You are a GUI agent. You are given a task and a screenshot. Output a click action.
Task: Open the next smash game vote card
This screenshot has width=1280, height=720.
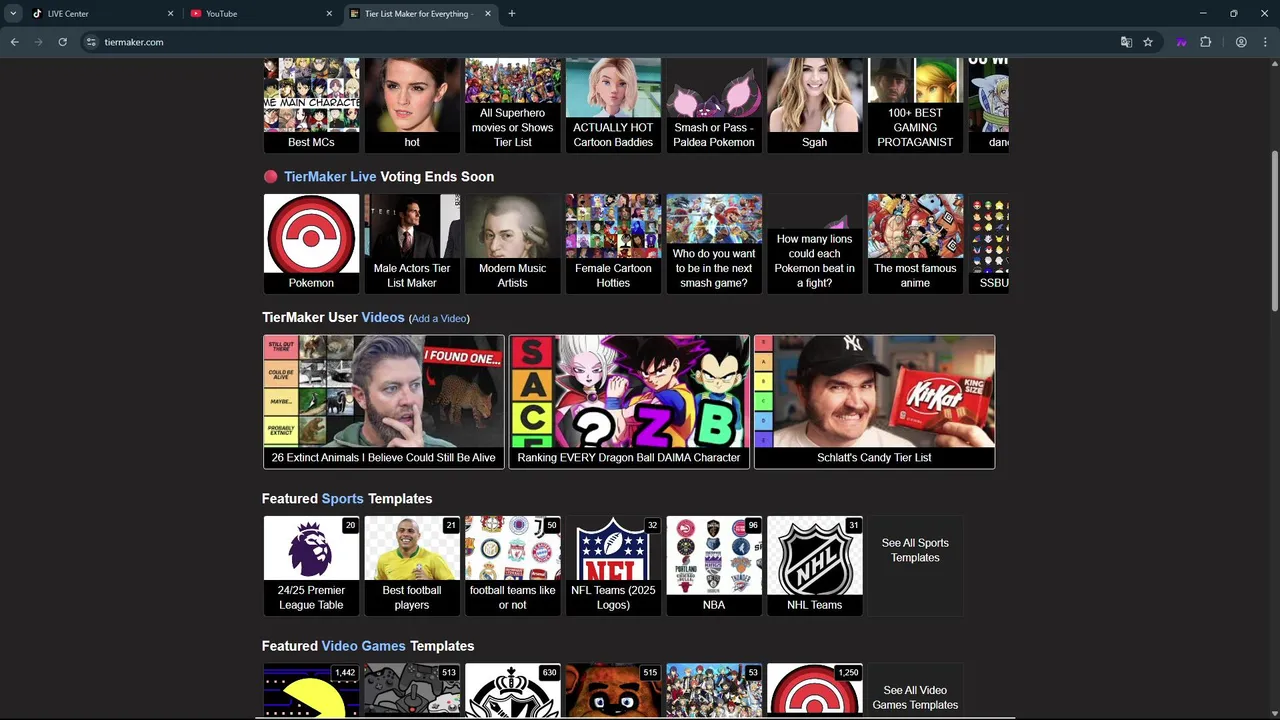714,243
